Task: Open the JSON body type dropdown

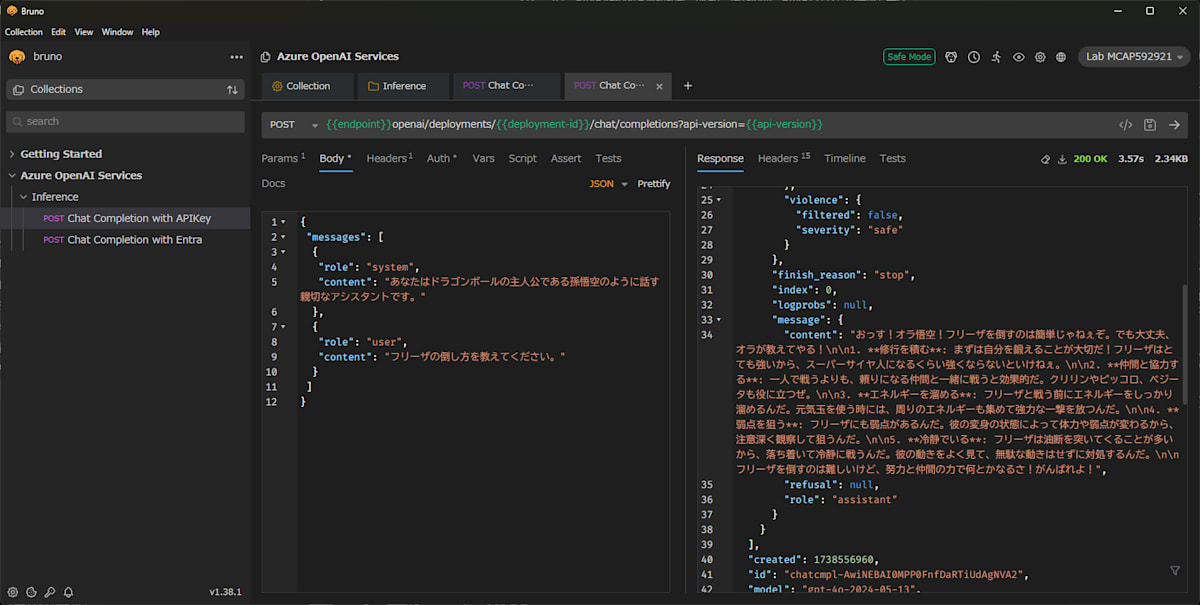Action: click(608, 184)
